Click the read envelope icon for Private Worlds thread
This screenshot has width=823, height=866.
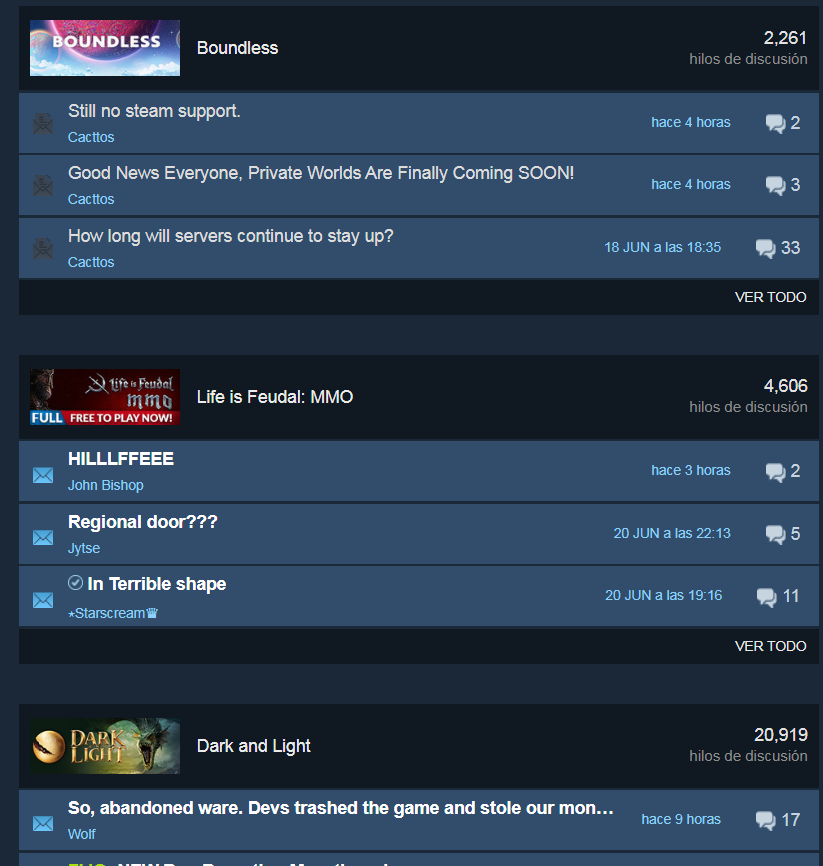pyautogui.click(x=43, y=186)
